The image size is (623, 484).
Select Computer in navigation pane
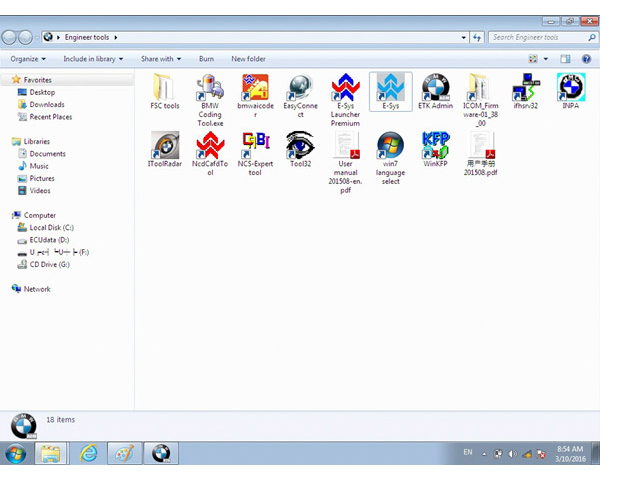pyautogui.click(x=39, y=215)
